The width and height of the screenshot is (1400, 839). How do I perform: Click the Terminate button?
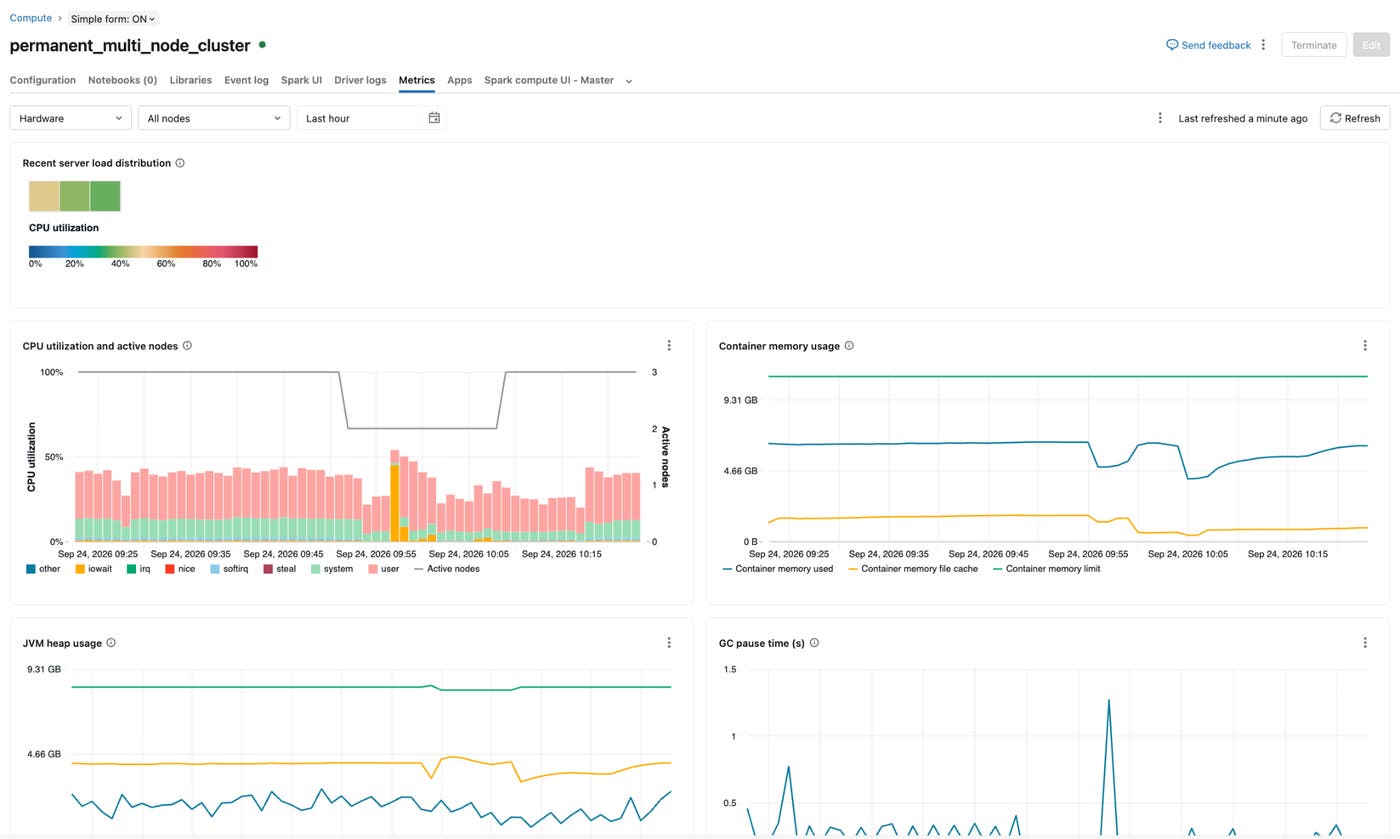[1314, 45]
